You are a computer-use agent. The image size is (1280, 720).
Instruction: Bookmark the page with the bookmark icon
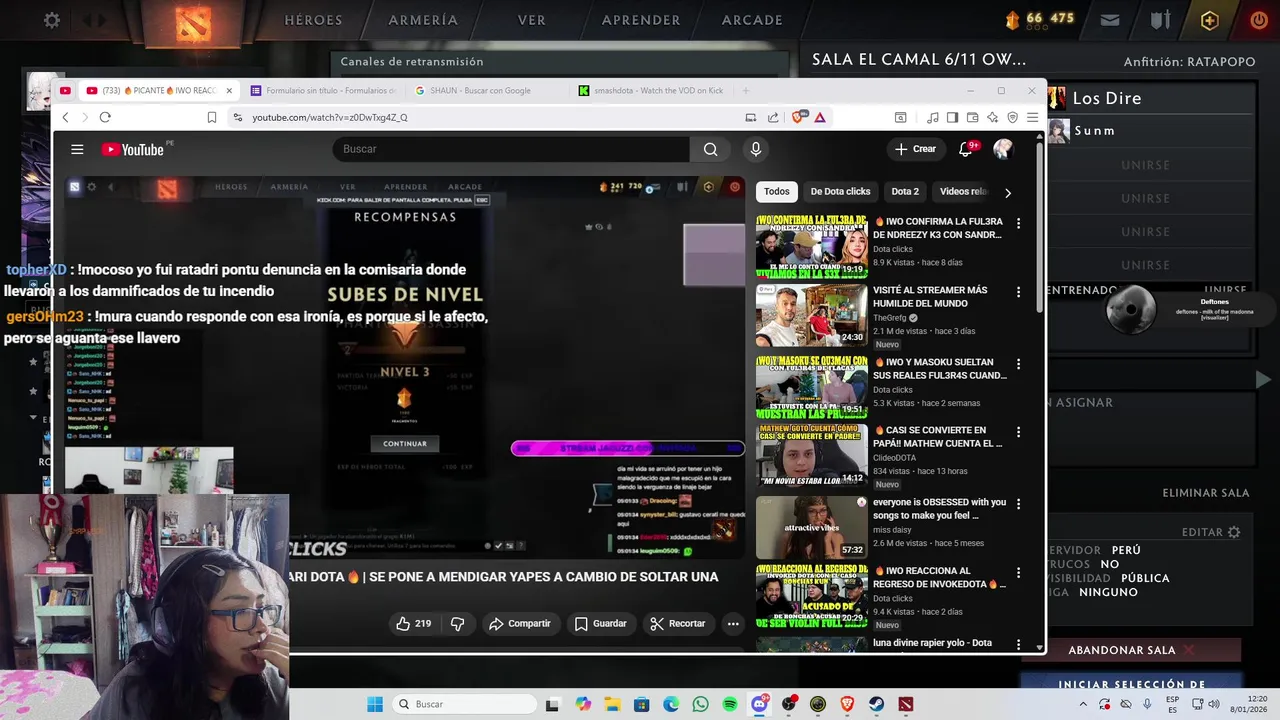[211, 117]
